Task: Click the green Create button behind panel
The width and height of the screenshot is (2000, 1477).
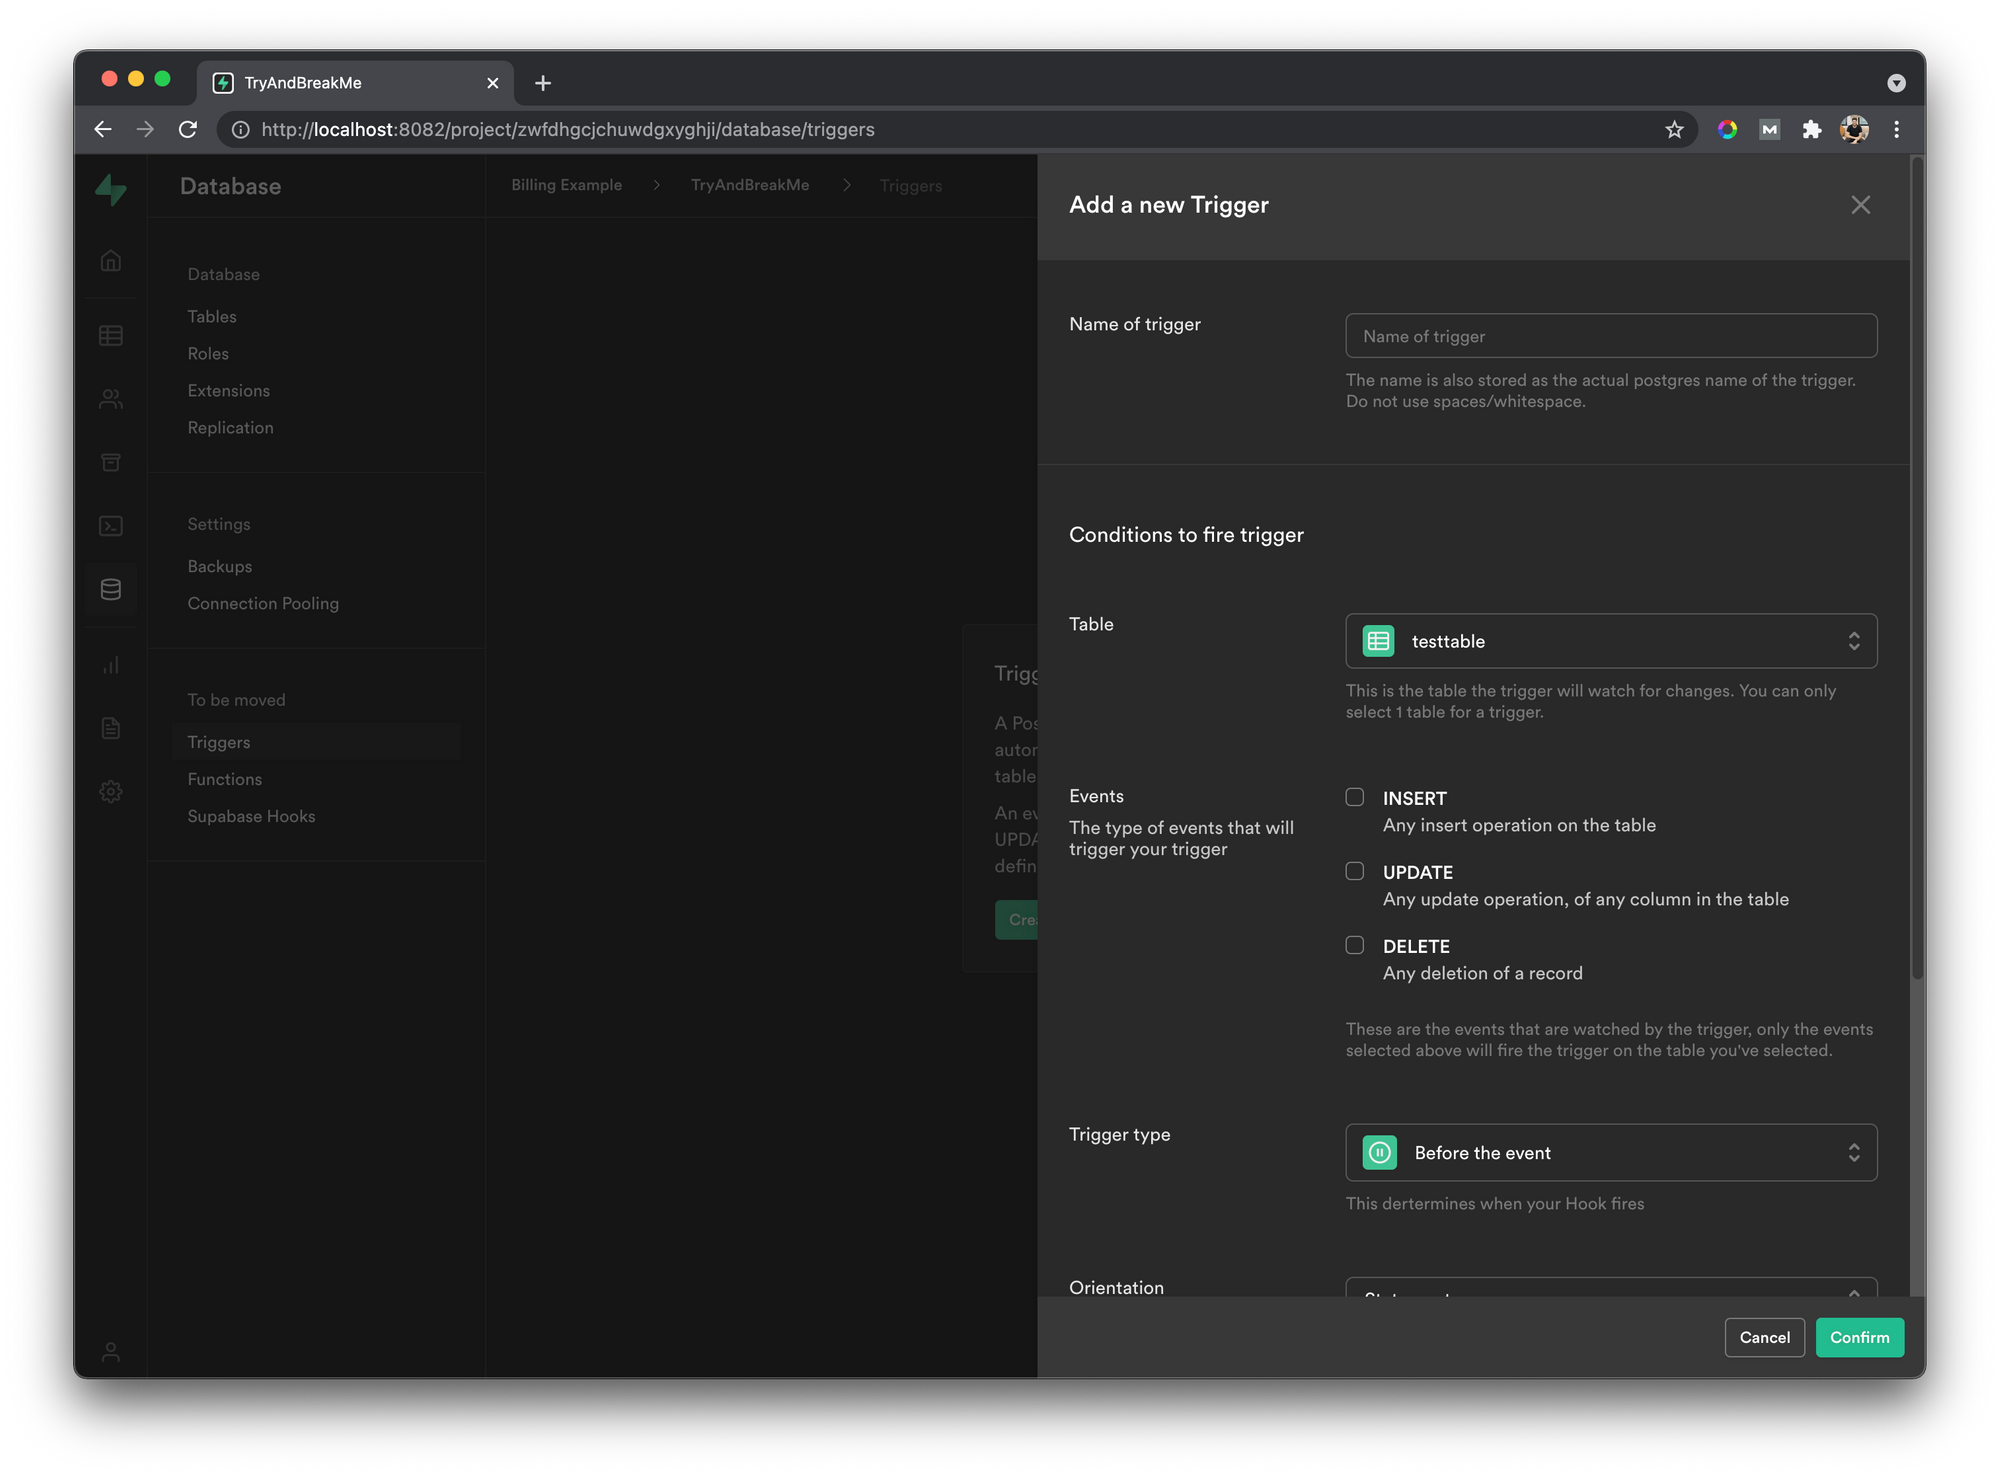Action: [x=1016, y=920]
